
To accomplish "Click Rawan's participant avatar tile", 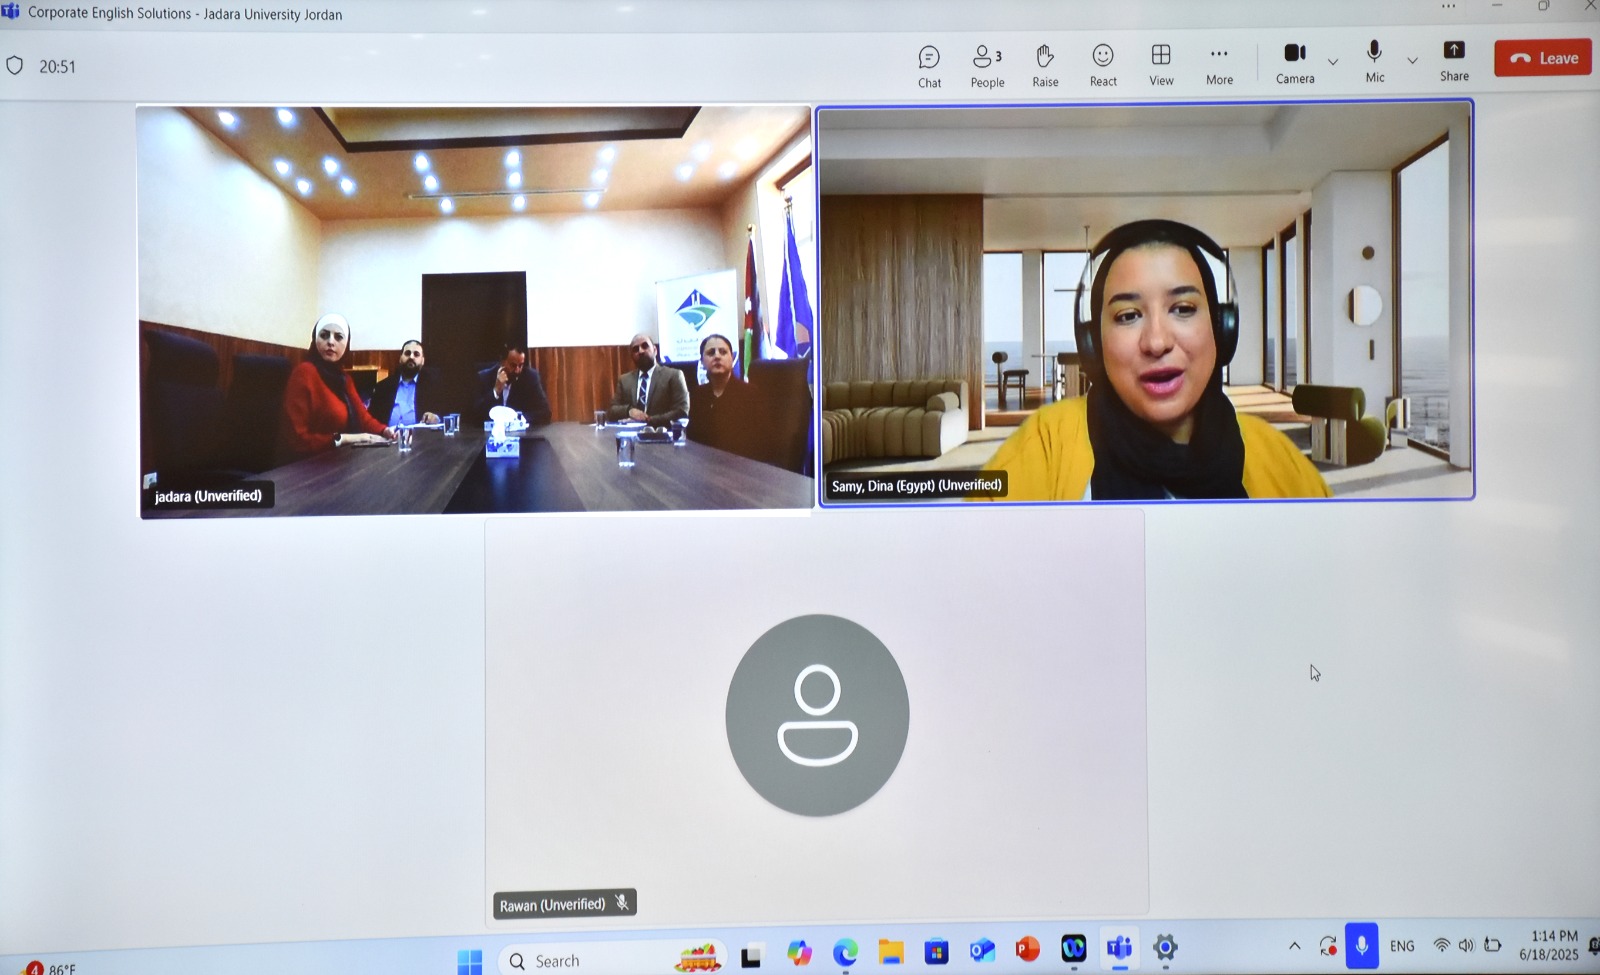I will click(x=816, y=715).
